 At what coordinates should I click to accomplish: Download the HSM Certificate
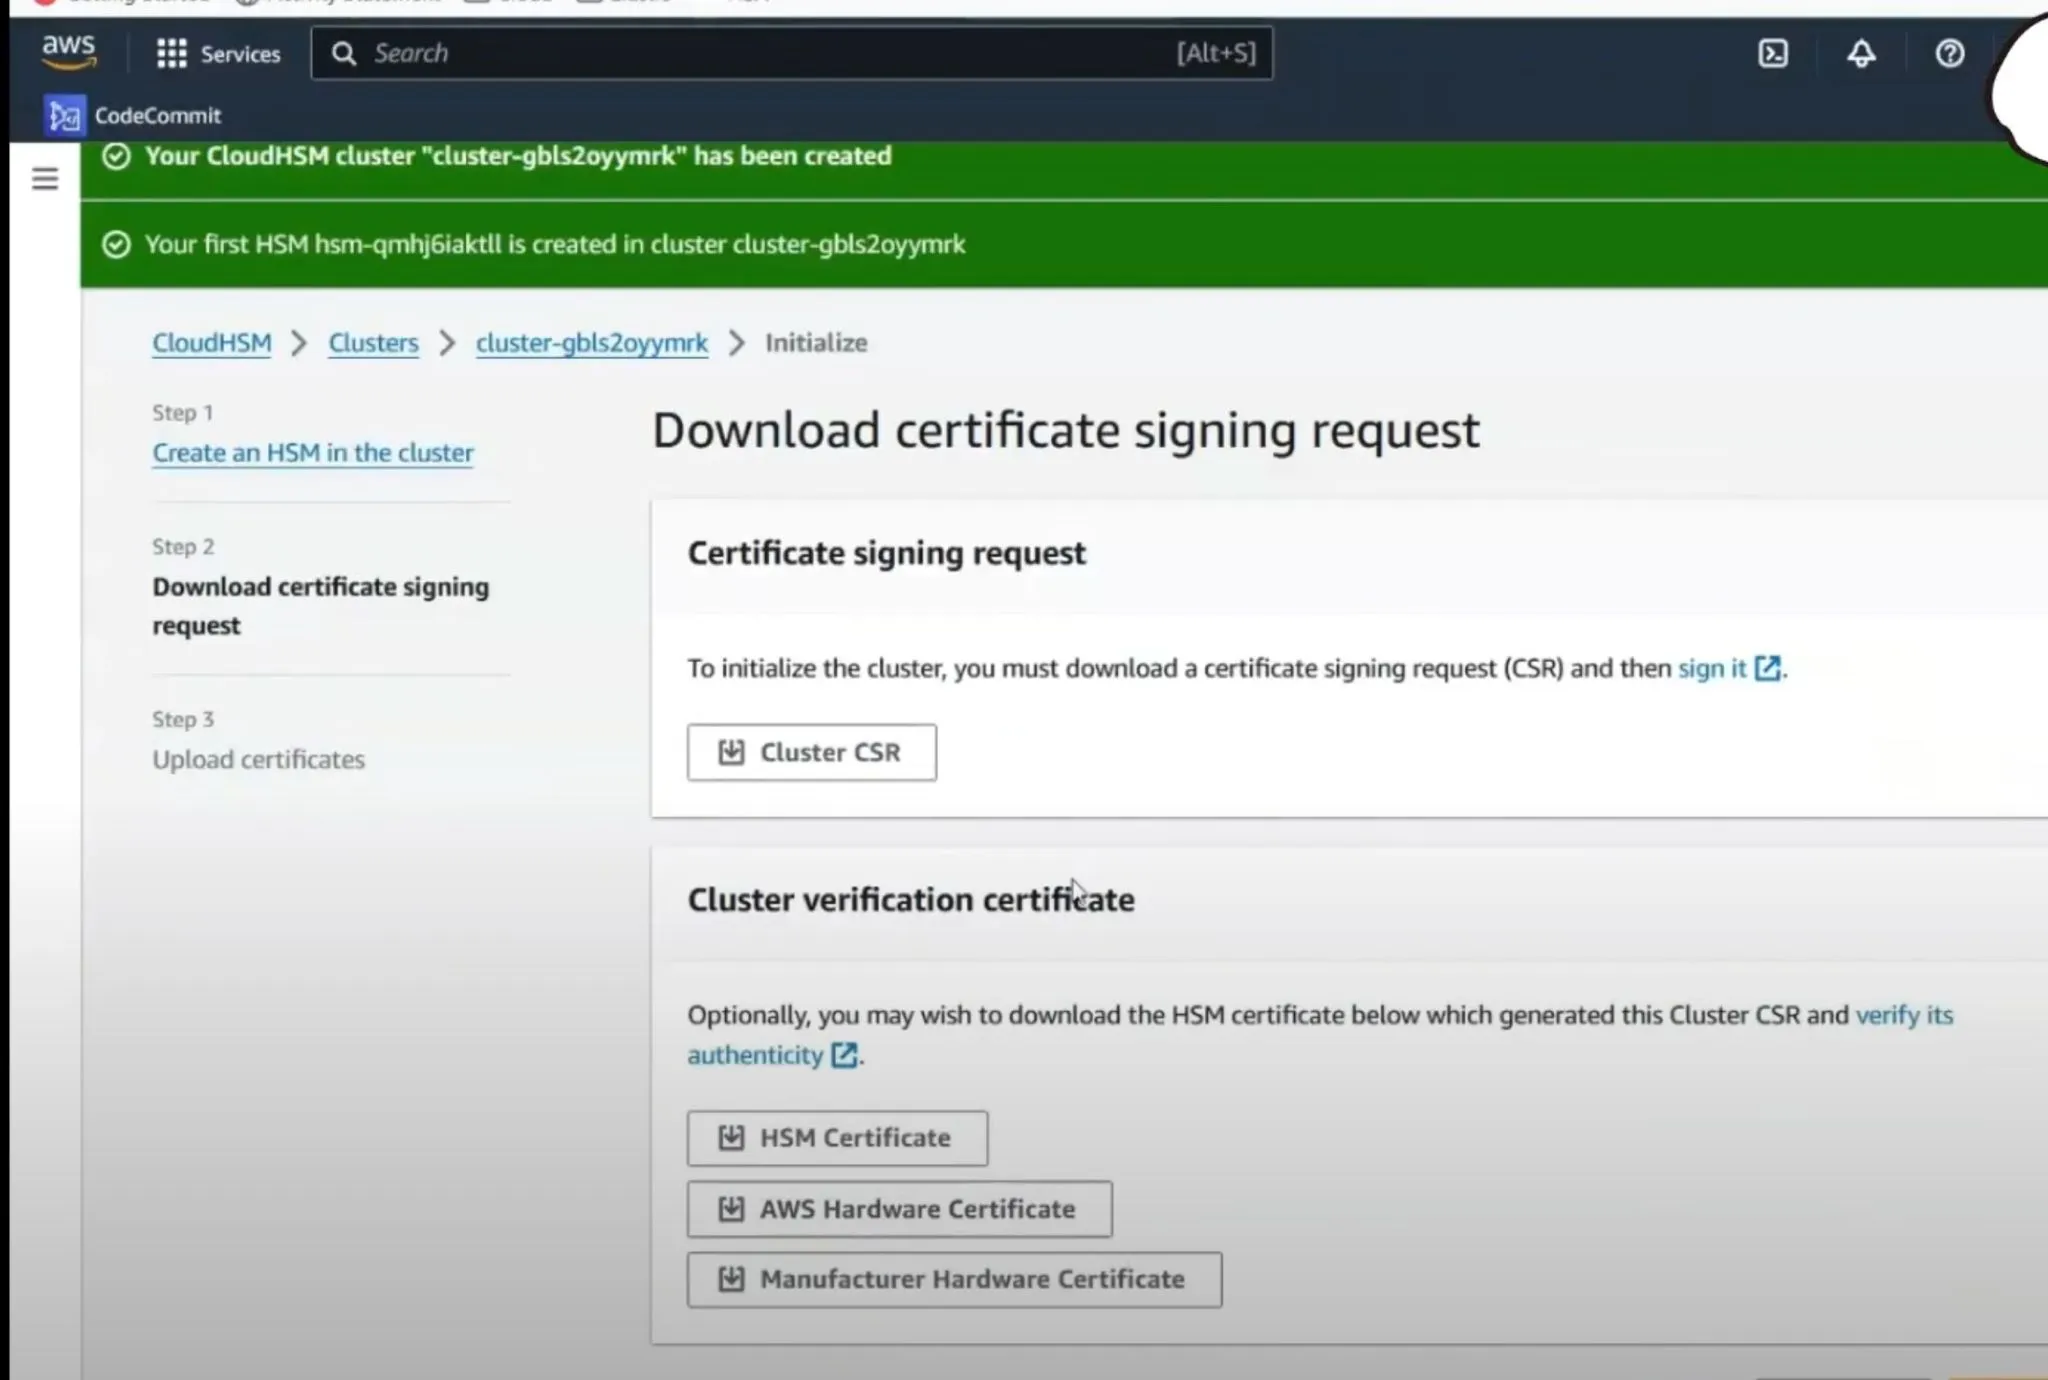[x=836, y=1138]
